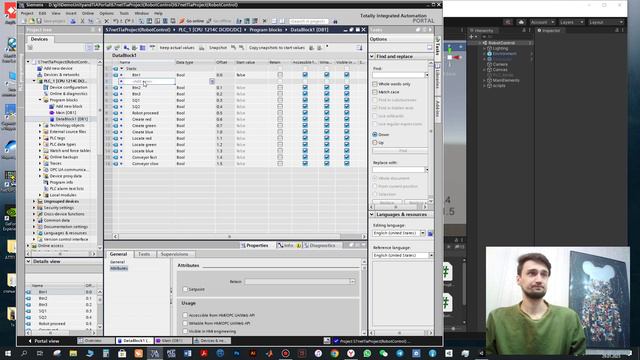Viewport: 640px width, 360px height.
Task: Open the Reference language dropdown
Action: 431,255
